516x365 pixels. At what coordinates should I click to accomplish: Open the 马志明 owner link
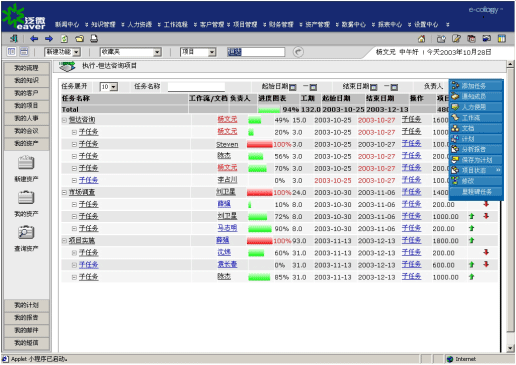[227, 228]
